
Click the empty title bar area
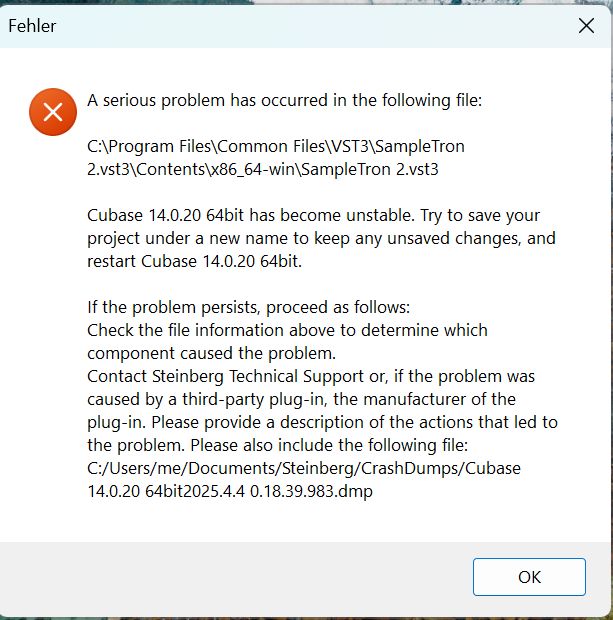point(300,26)
